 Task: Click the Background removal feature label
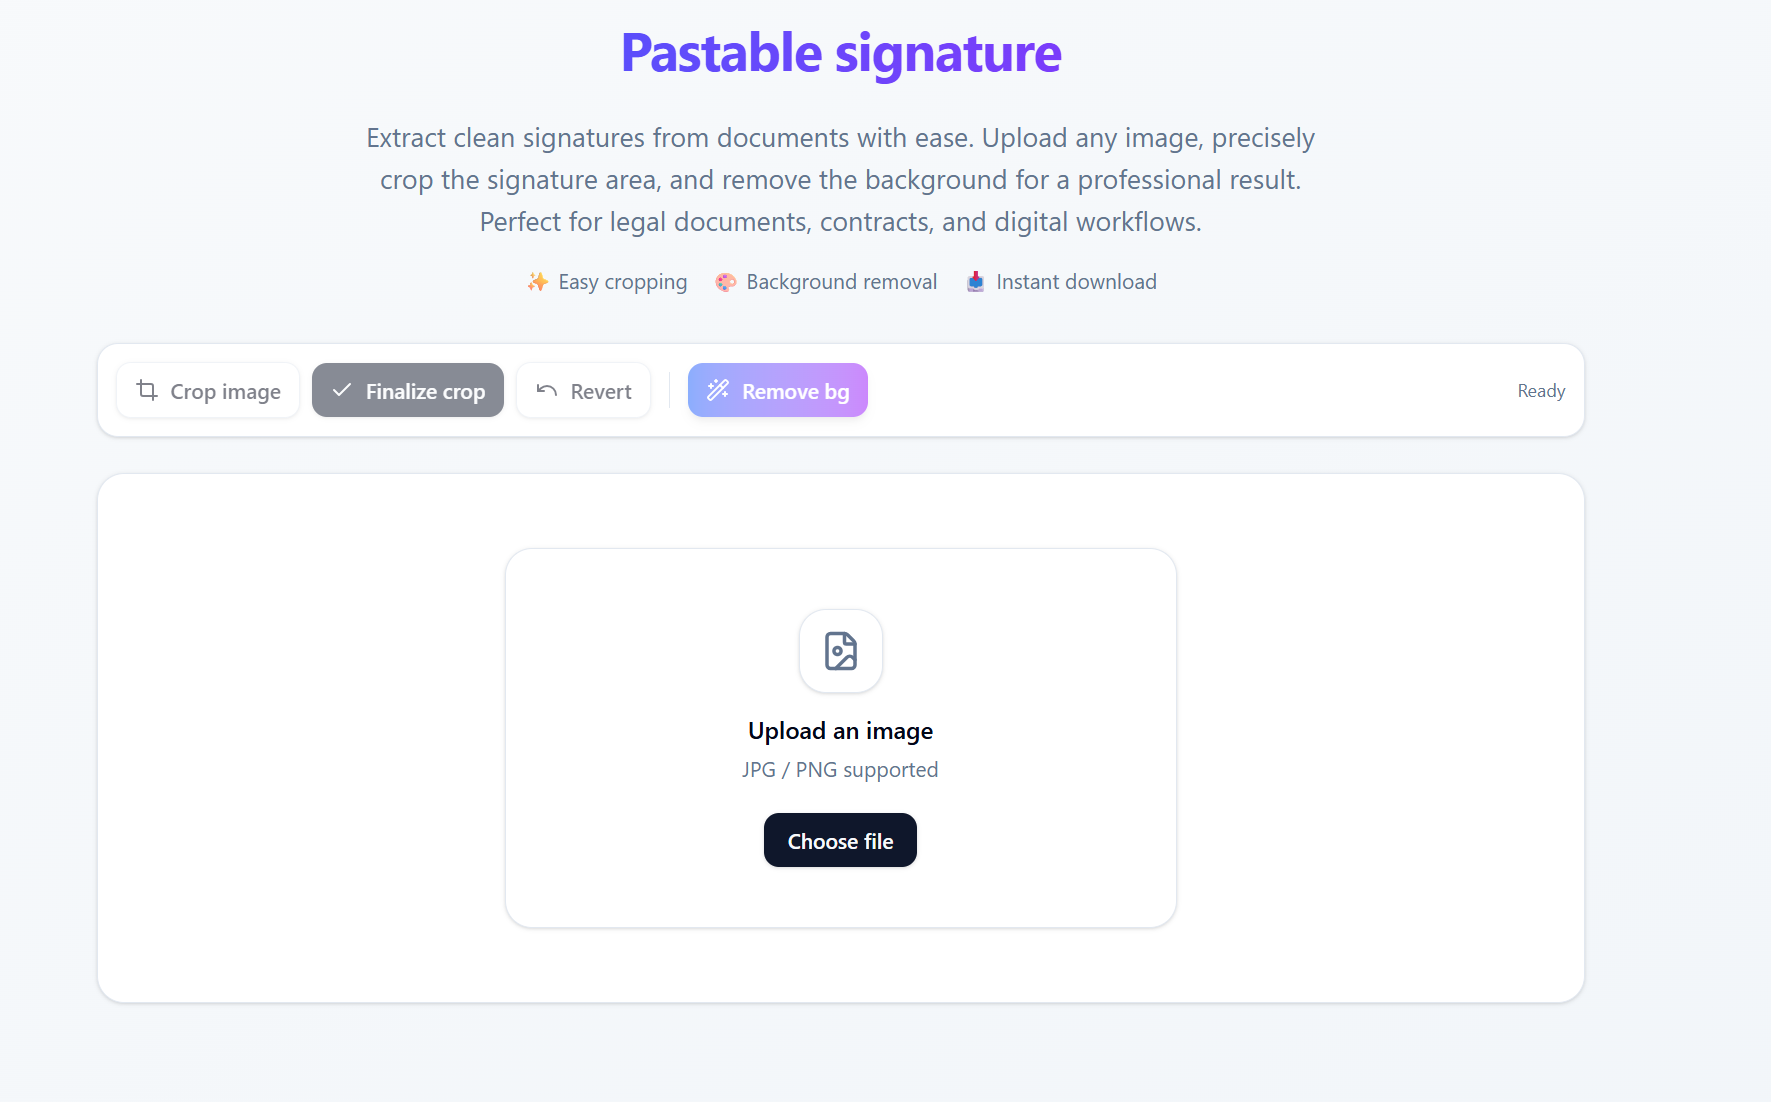point(842,282)
